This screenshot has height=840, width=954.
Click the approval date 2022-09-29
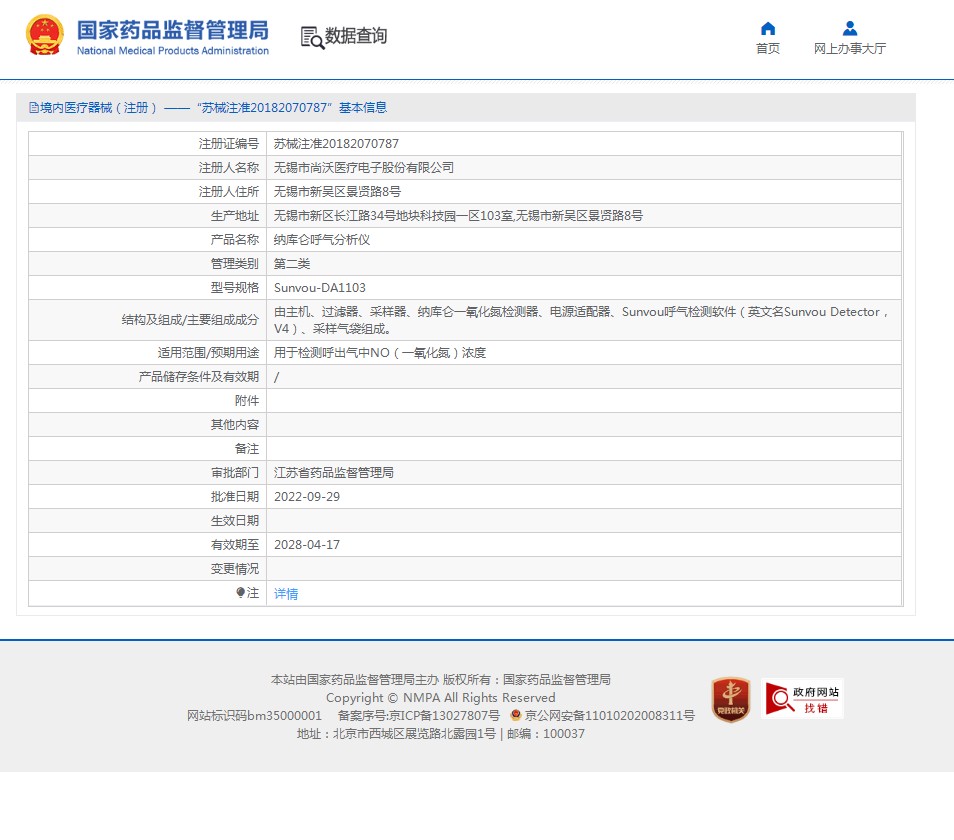point(307,497)
